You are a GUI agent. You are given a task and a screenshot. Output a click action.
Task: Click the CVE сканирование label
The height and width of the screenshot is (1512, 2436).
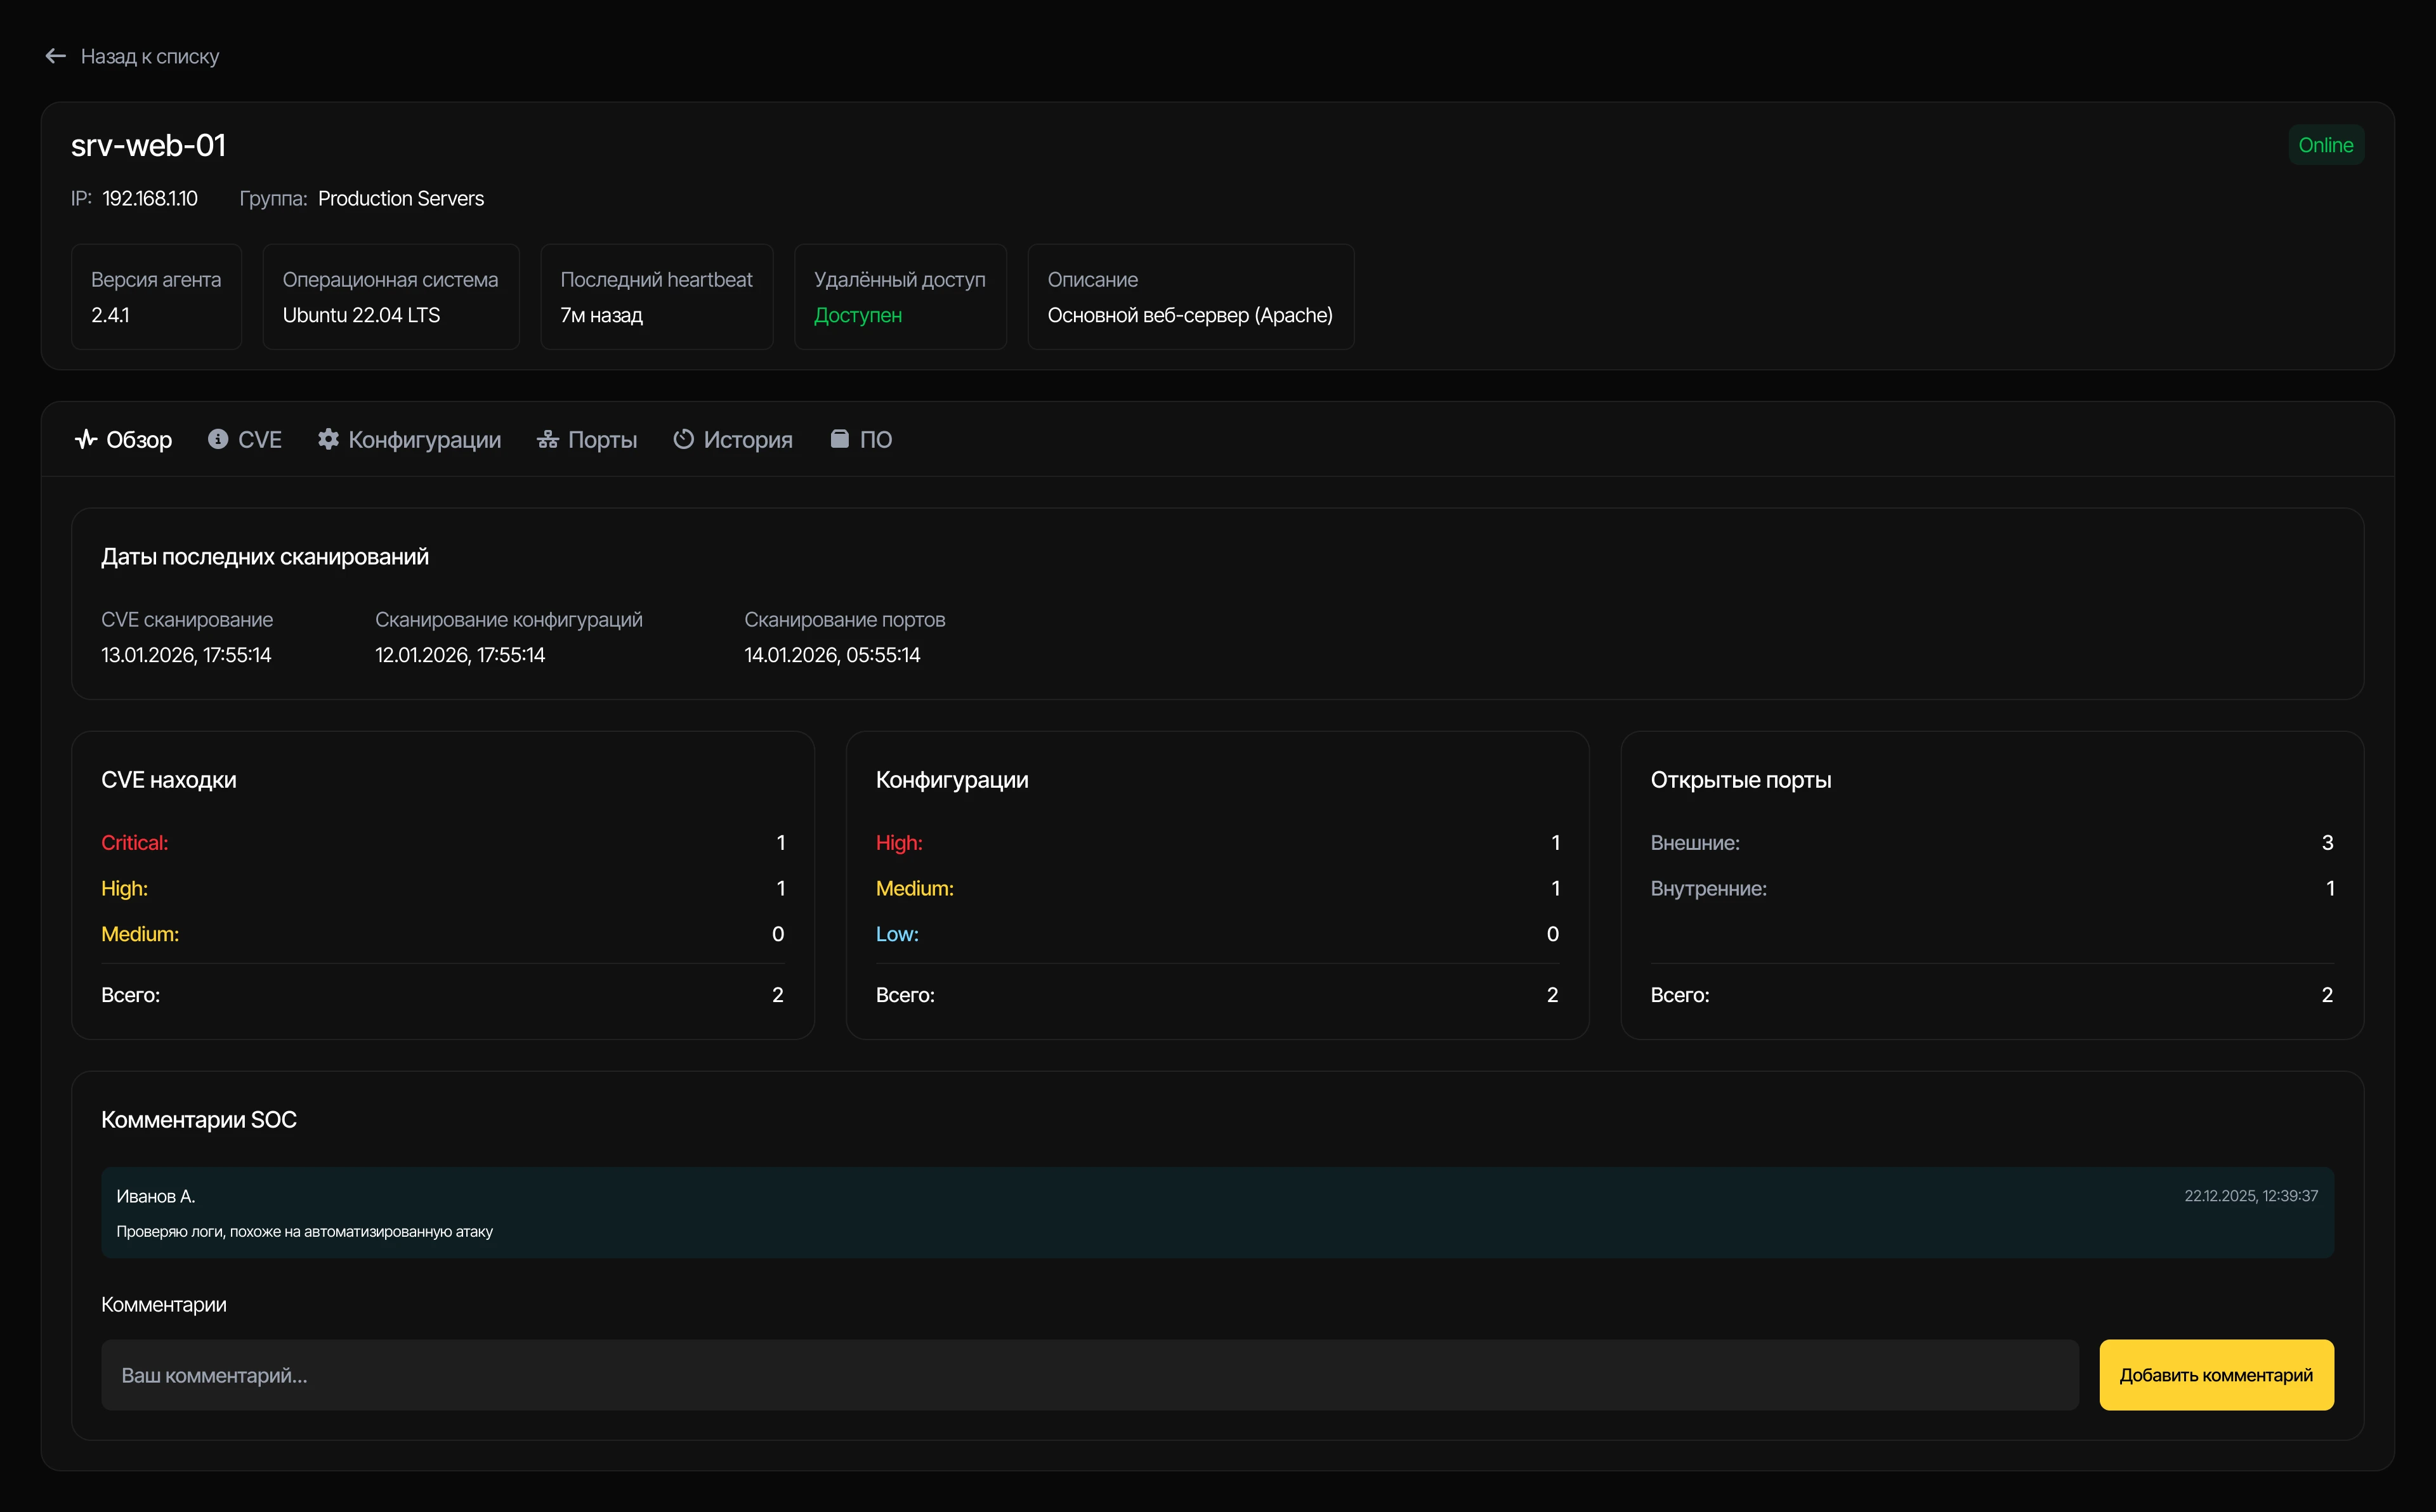pyautogui.click(x=187, y=620)
